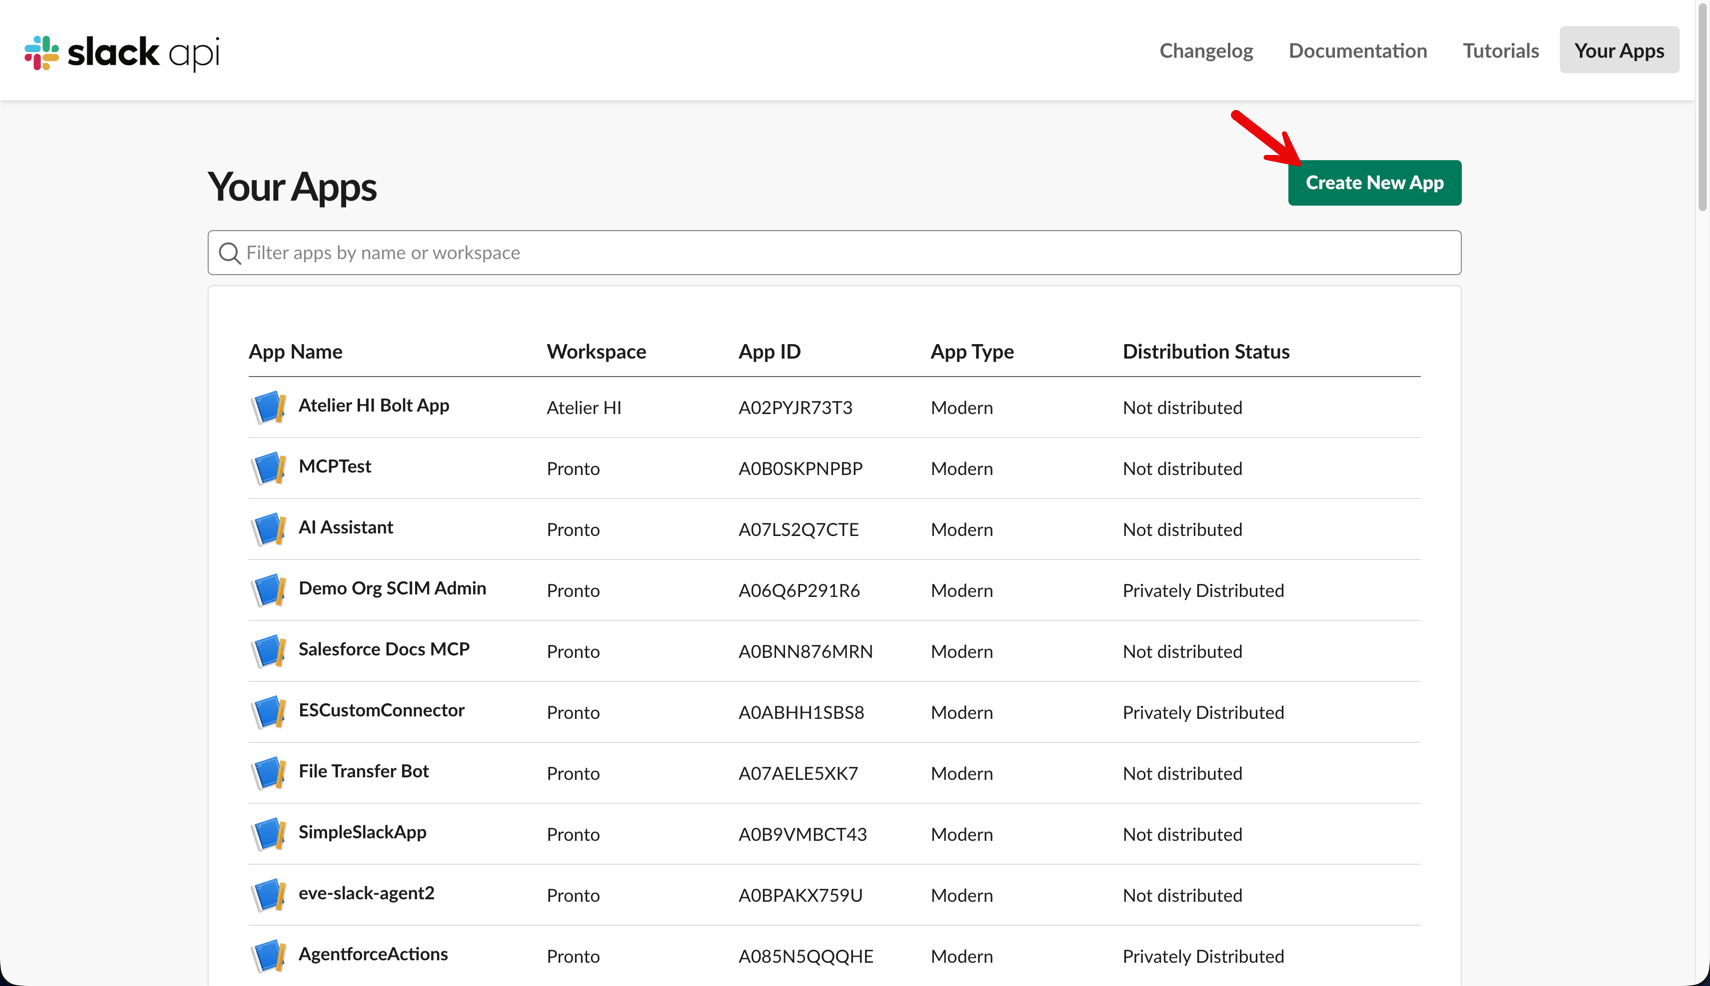This screenshot has width=1710, height=986.
Task: Select the Your Apps tab
Action: (1619, 50)
